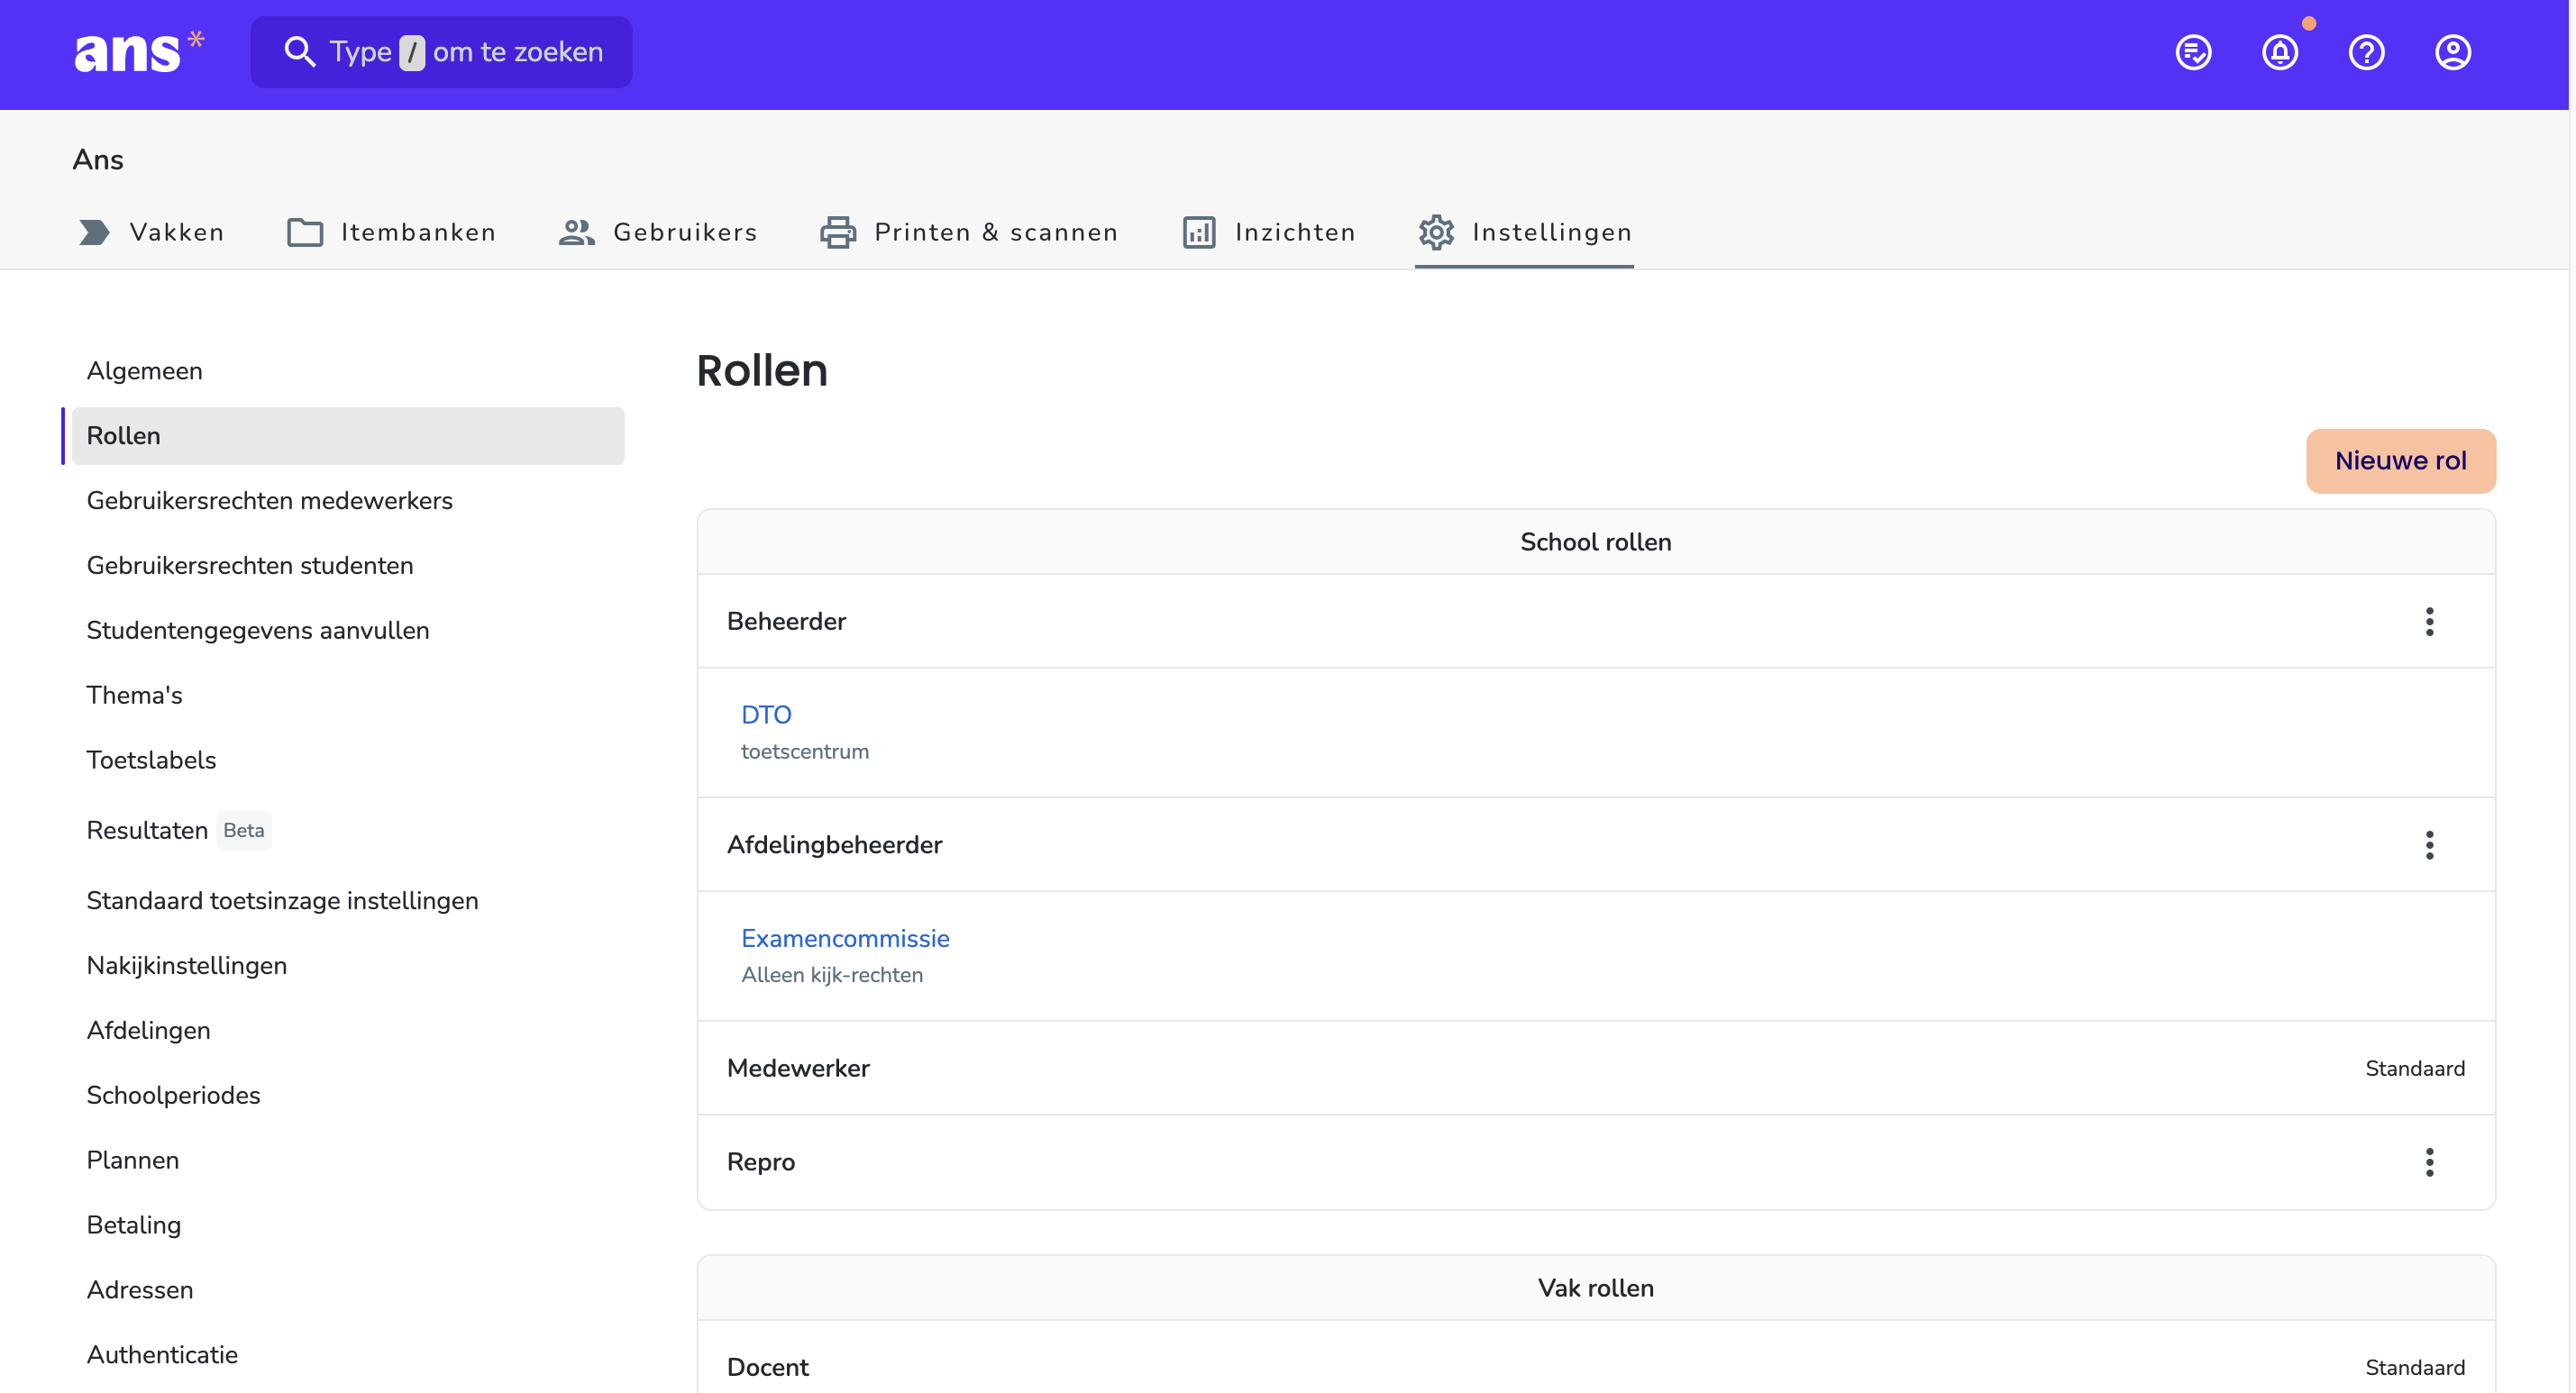
Task: Open the Afdelingbeheerder options menu
Action: 2429,845
